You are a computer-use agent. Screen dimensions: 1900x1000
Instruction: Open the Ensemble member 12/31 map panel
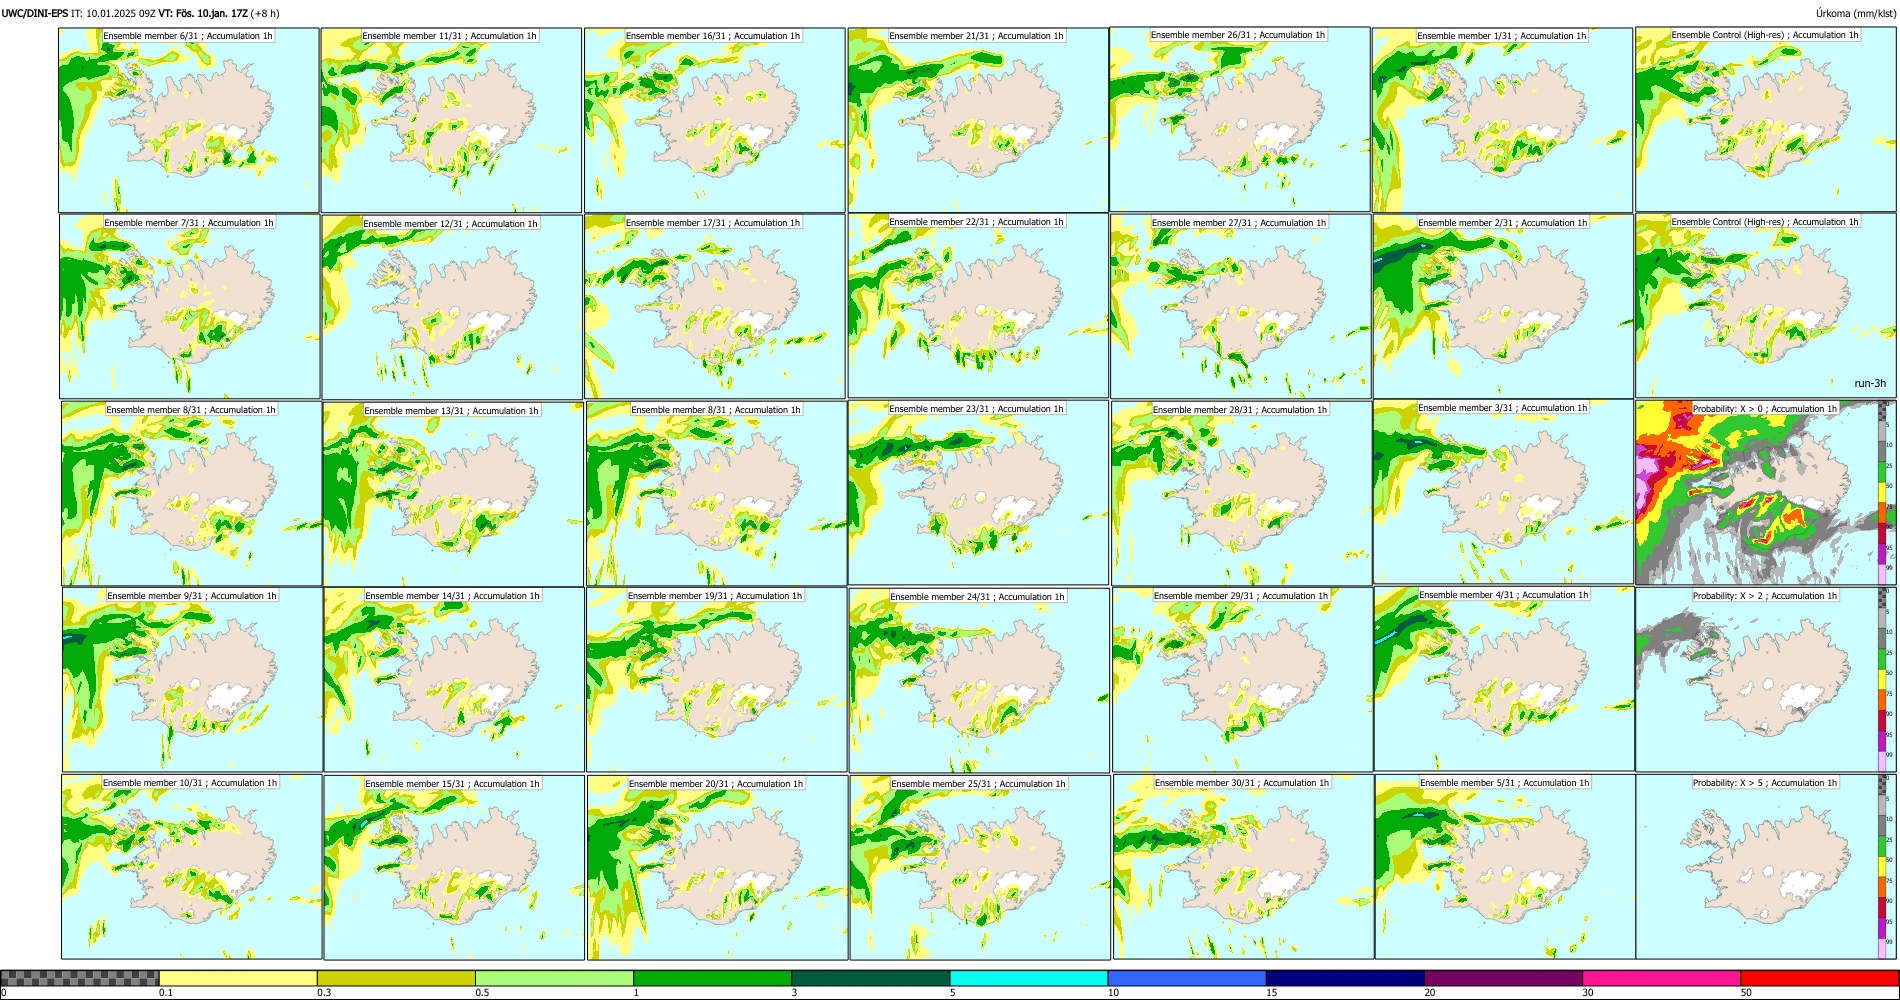coord(452,307)
